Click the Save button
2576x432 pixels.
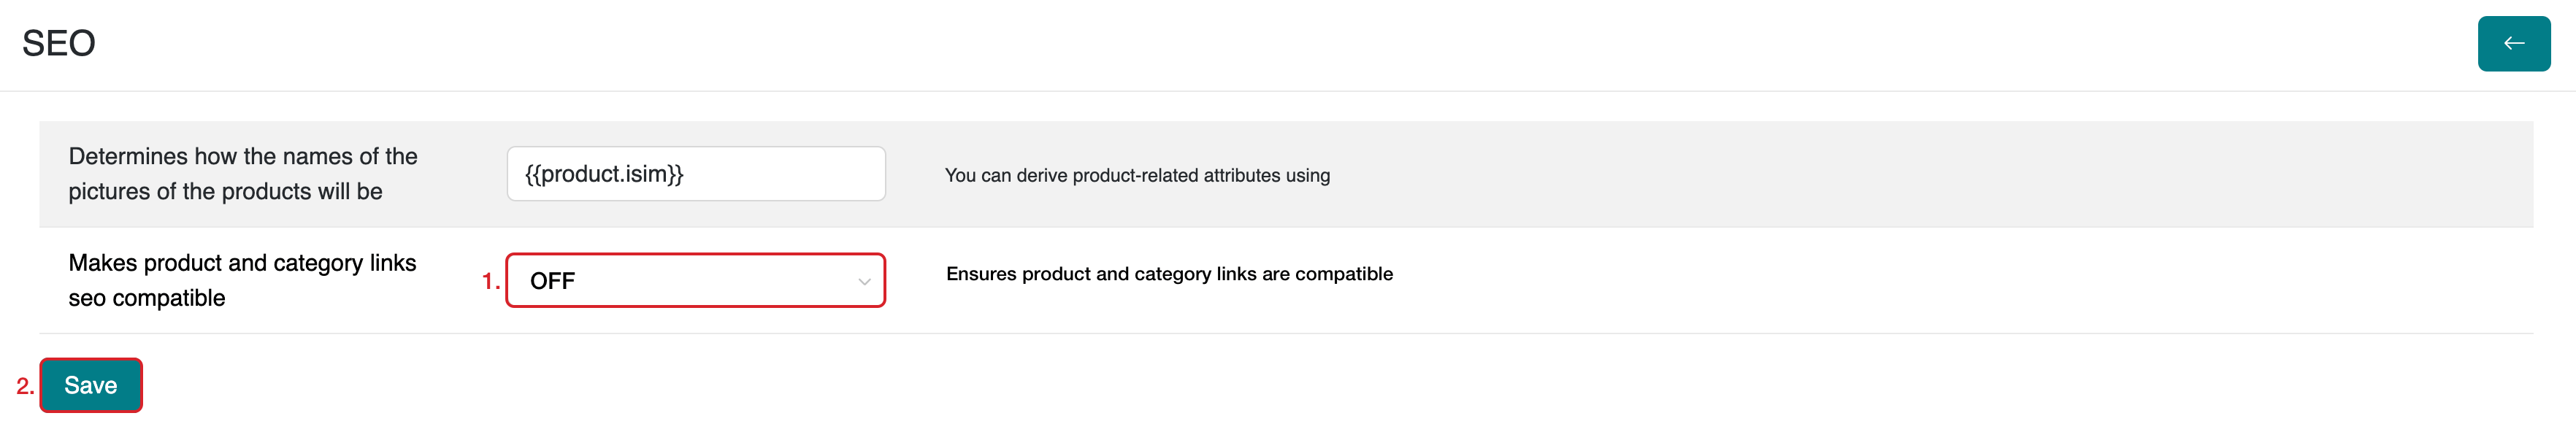91,385
